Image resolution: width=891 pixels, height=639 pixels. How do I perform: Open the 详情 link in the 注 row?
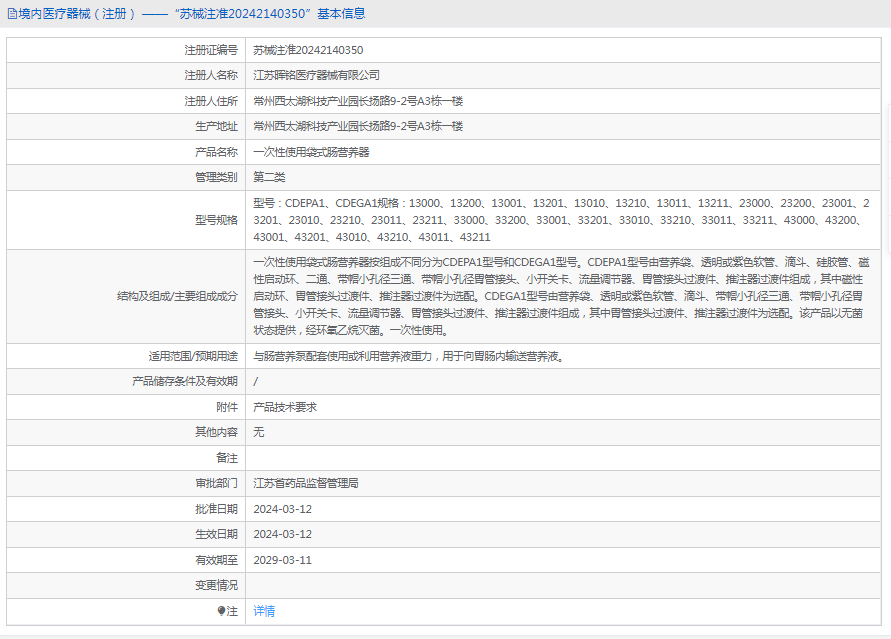click(x=264, y=611)
